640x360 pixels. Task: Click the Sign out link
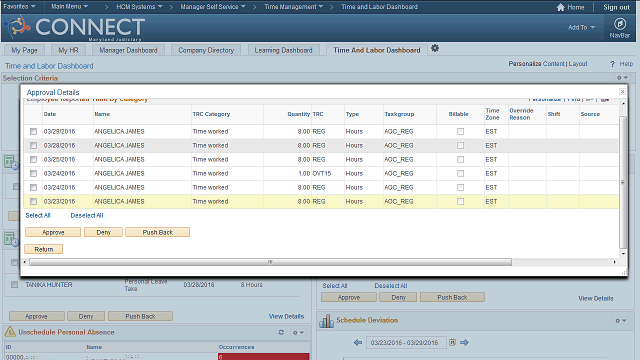point(616,7)
